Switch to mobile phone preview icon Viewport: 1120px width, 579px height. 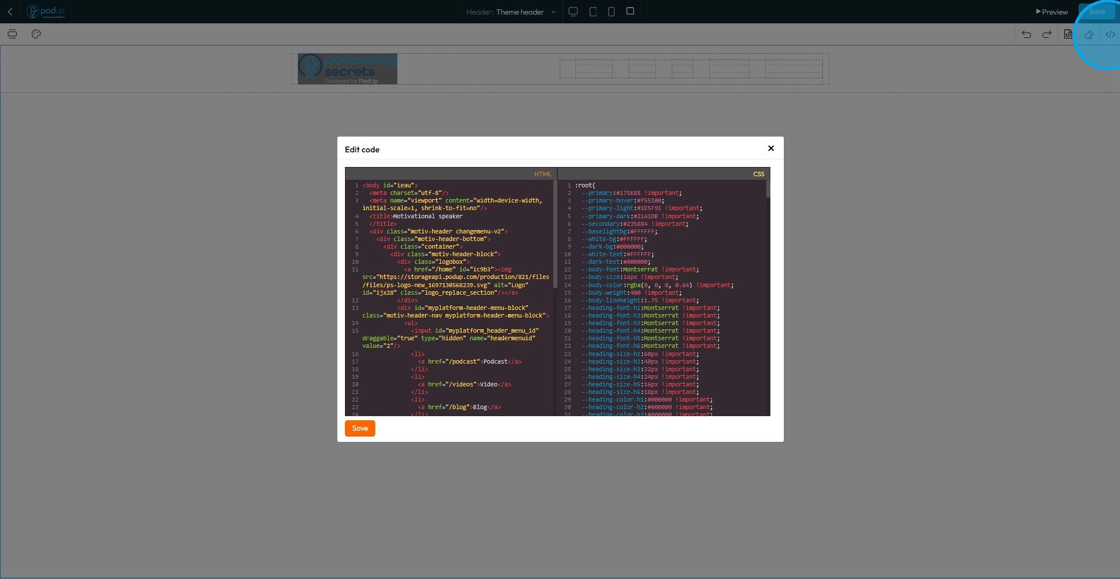(x=611, y=12)
